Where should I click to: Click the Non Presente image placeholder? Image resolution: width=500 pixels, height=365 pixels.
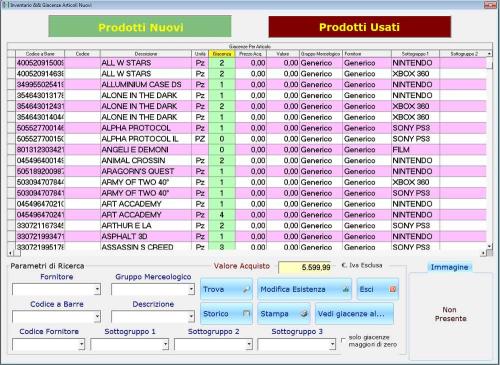[x=450, y=314]
